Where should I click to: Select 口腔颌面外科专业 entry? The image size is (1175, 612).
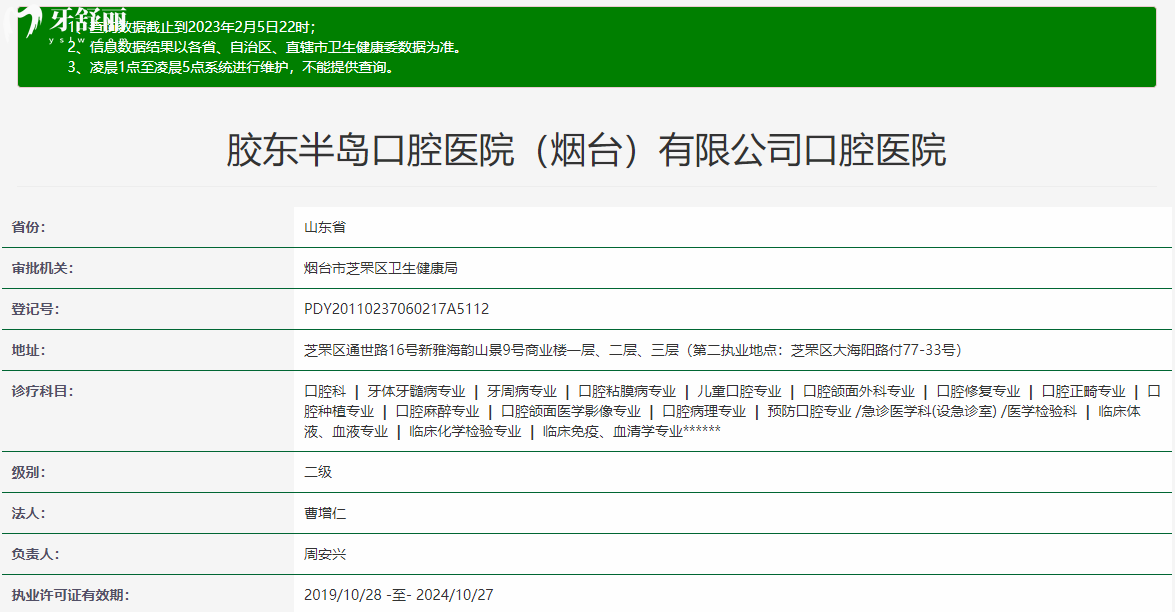click(859, 391)
